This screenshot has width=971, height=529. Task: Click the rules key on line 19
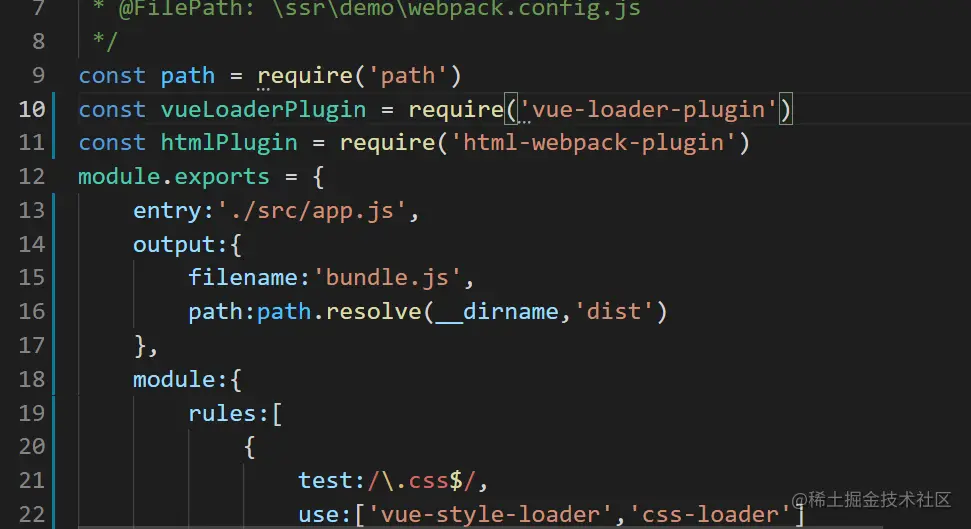click(222, 413)
